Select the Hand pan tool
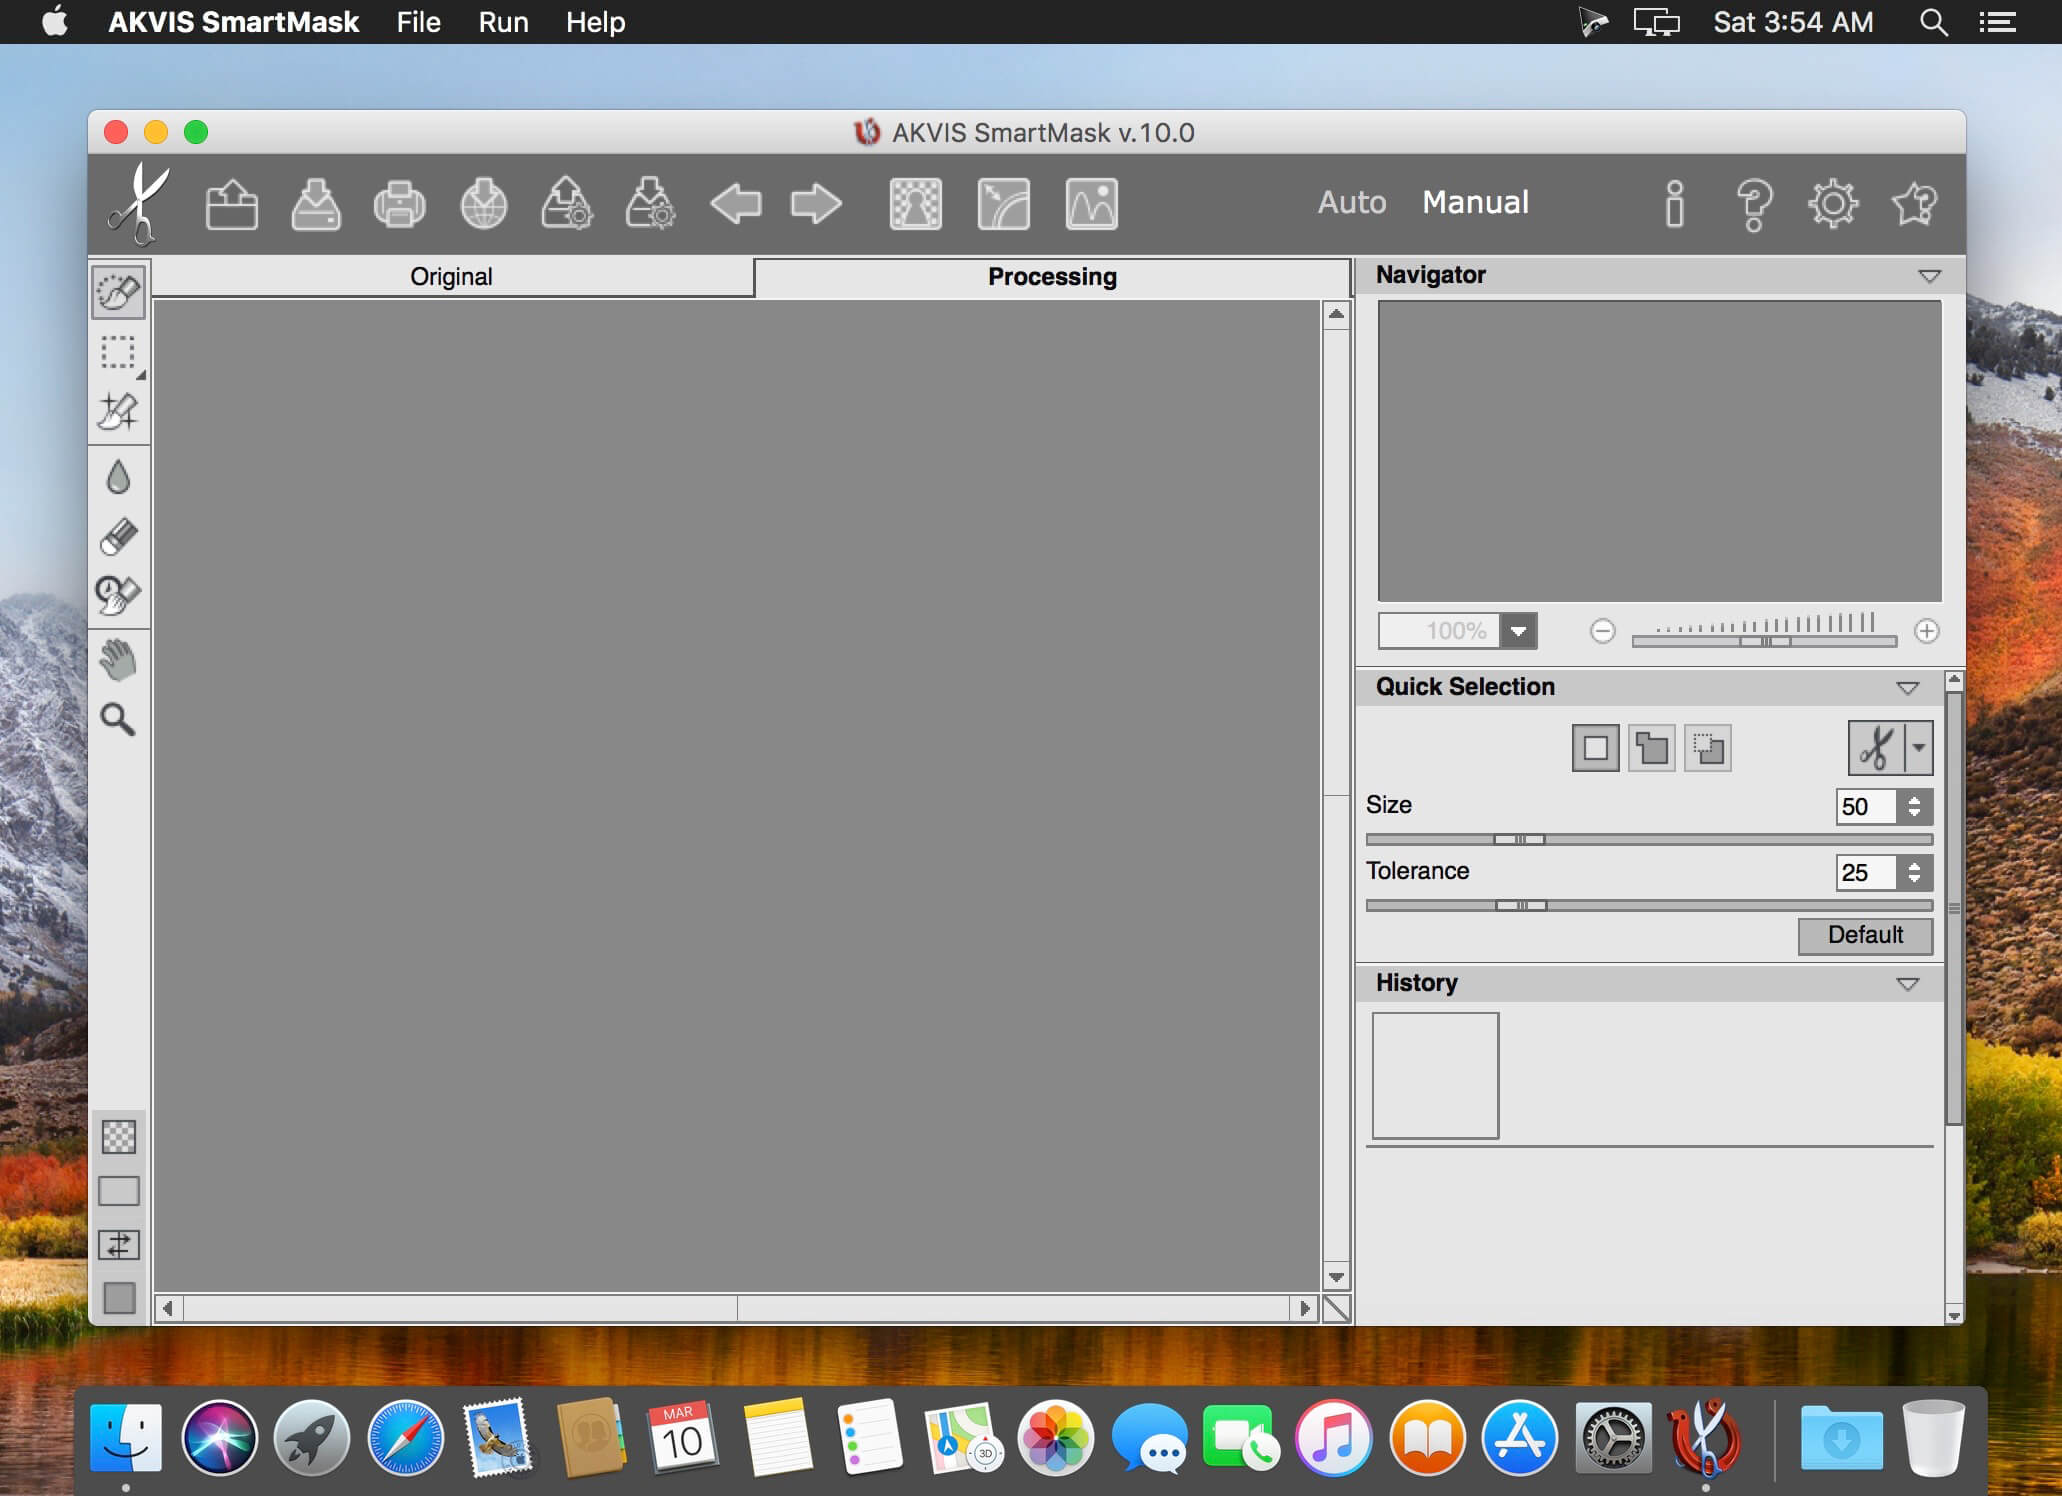2062x1496 pixels. [x=118, y=660]
